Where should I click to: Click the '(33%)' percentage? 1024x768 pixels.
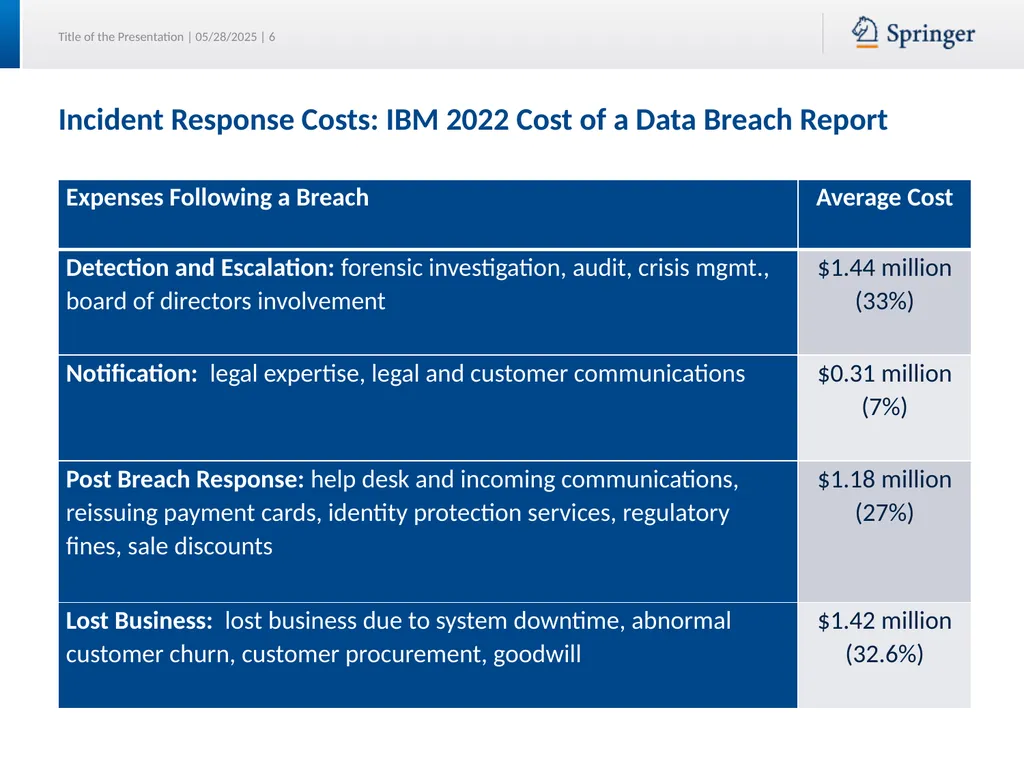click(x=884, y=302)
